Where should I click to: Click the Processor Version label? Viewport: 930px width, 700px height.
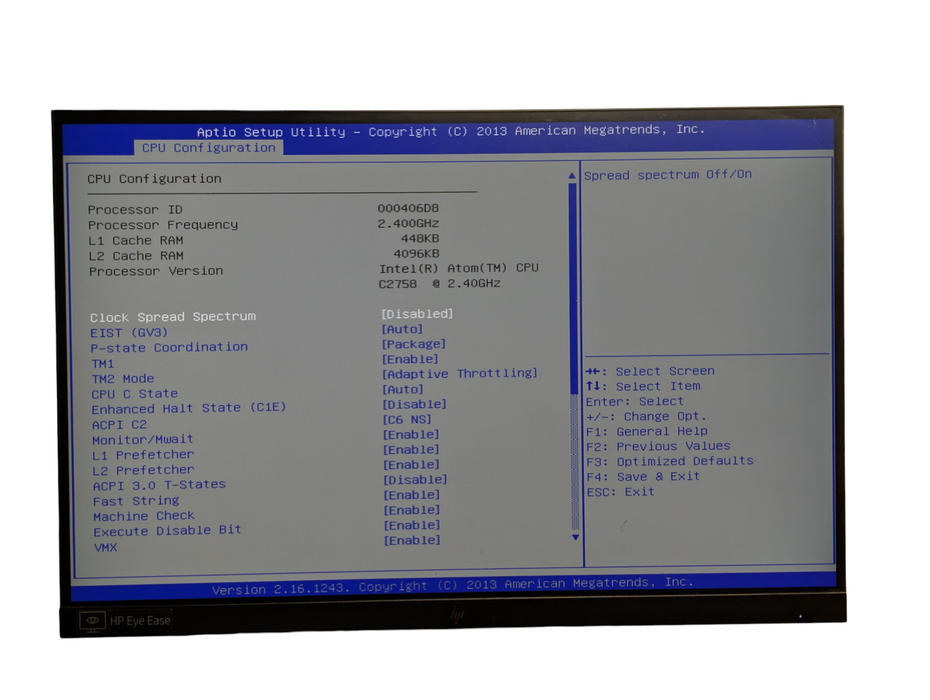(156, 271)
